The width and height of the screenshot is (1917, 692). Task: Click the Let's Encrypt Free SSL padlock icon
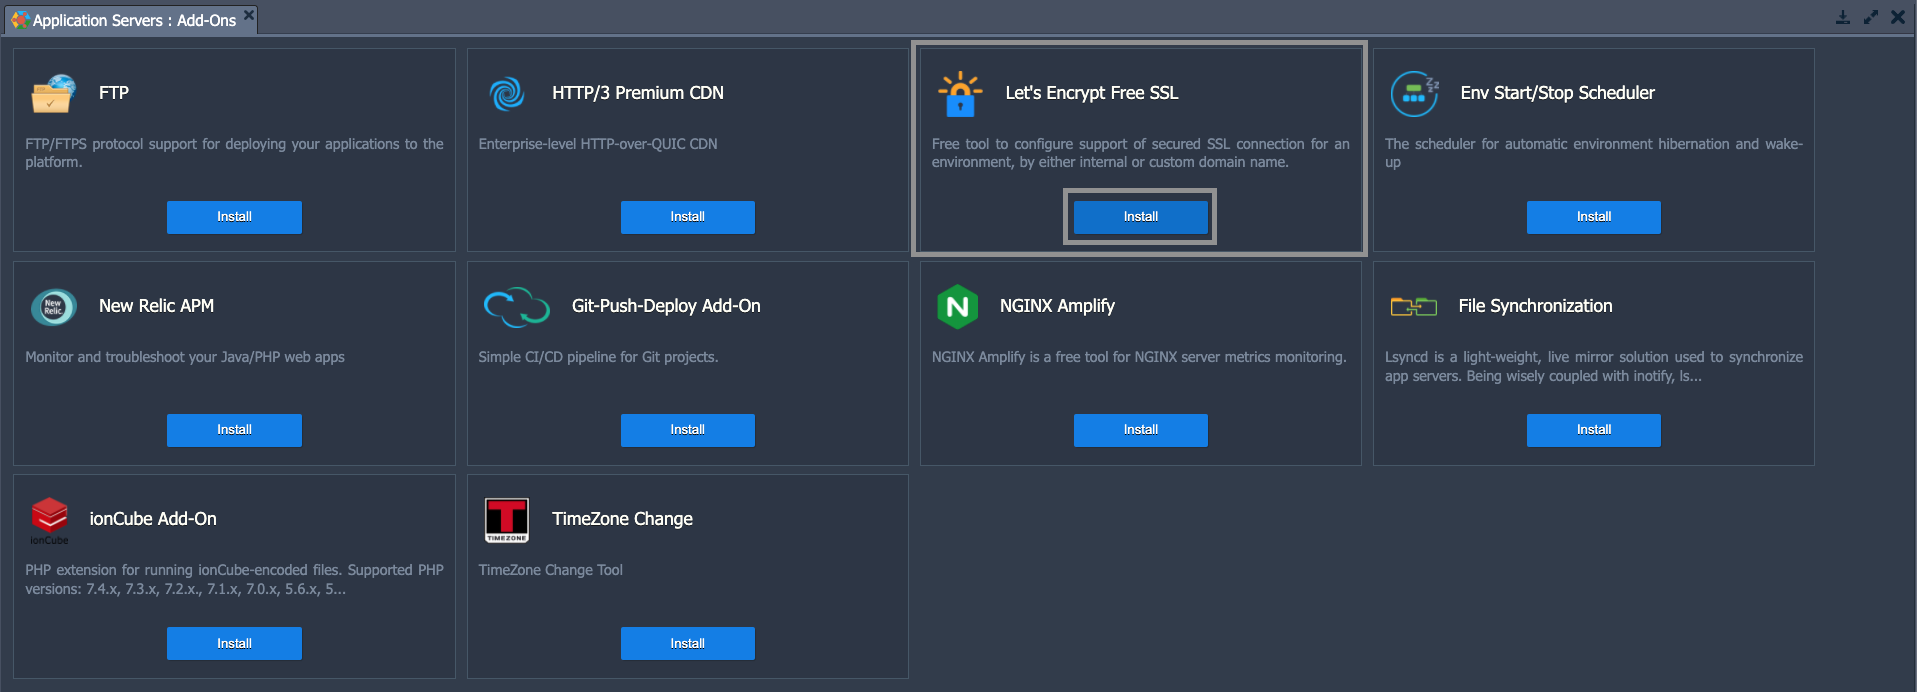960,94
